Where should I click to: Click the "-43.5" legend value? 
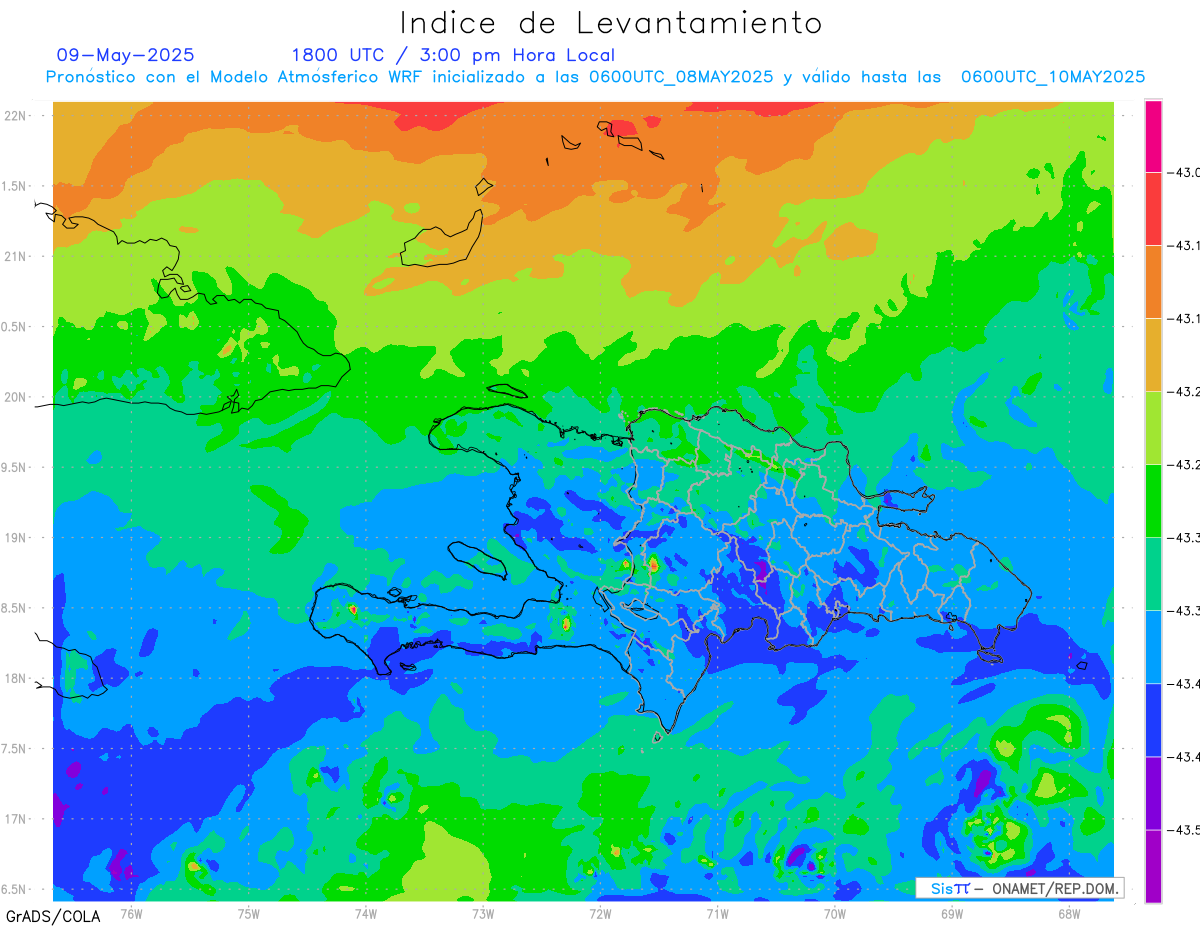[x=1184, y=829]
